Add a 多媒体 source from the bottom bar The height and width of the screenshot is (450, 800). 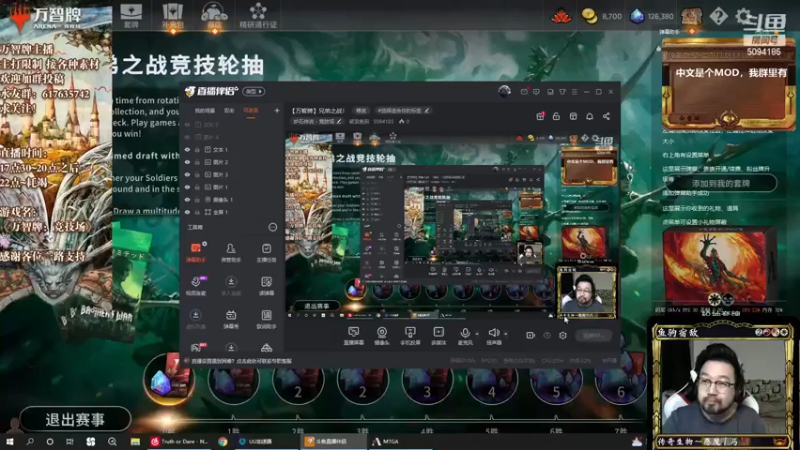pos(438,336)
